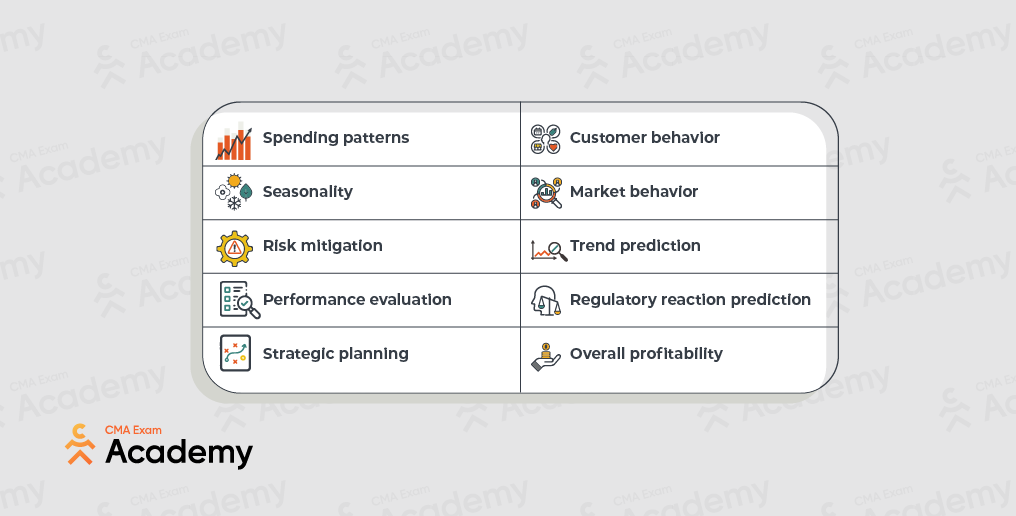Select the Market behavior magnifier icon

point(546,193)
